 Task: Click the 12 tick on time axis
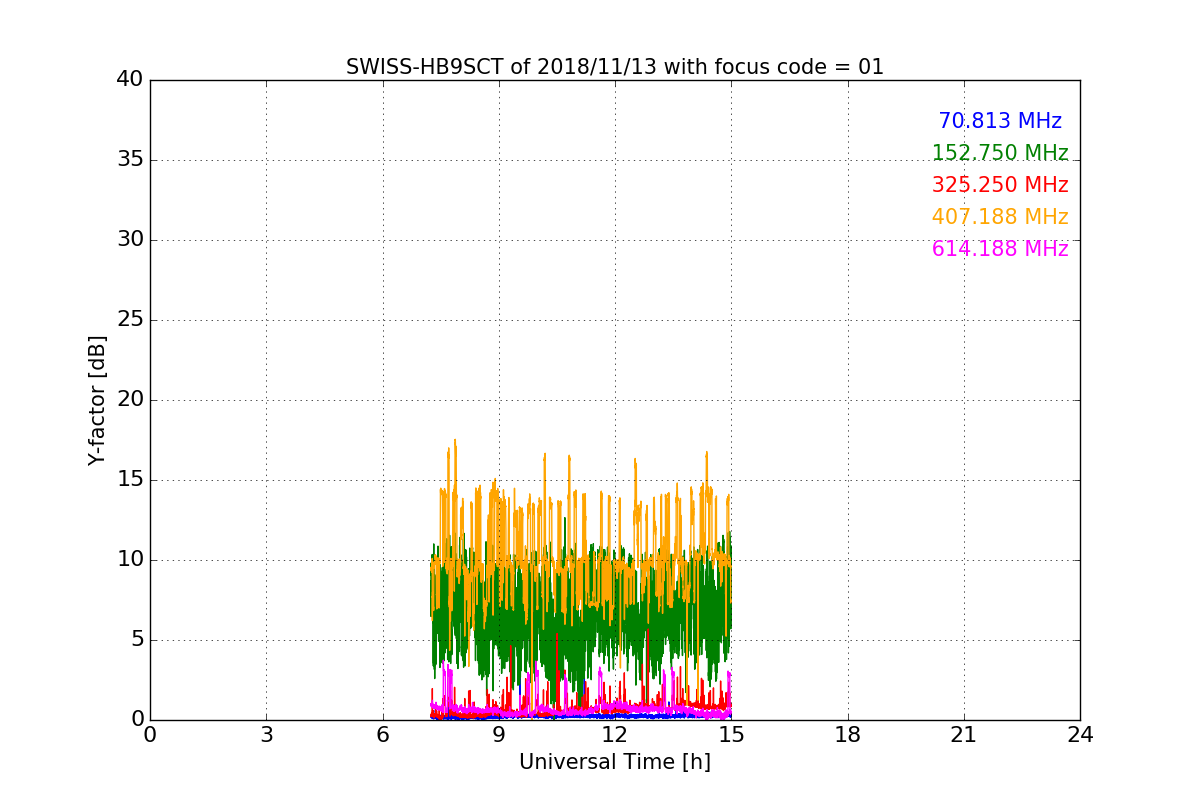coord(615,735)
